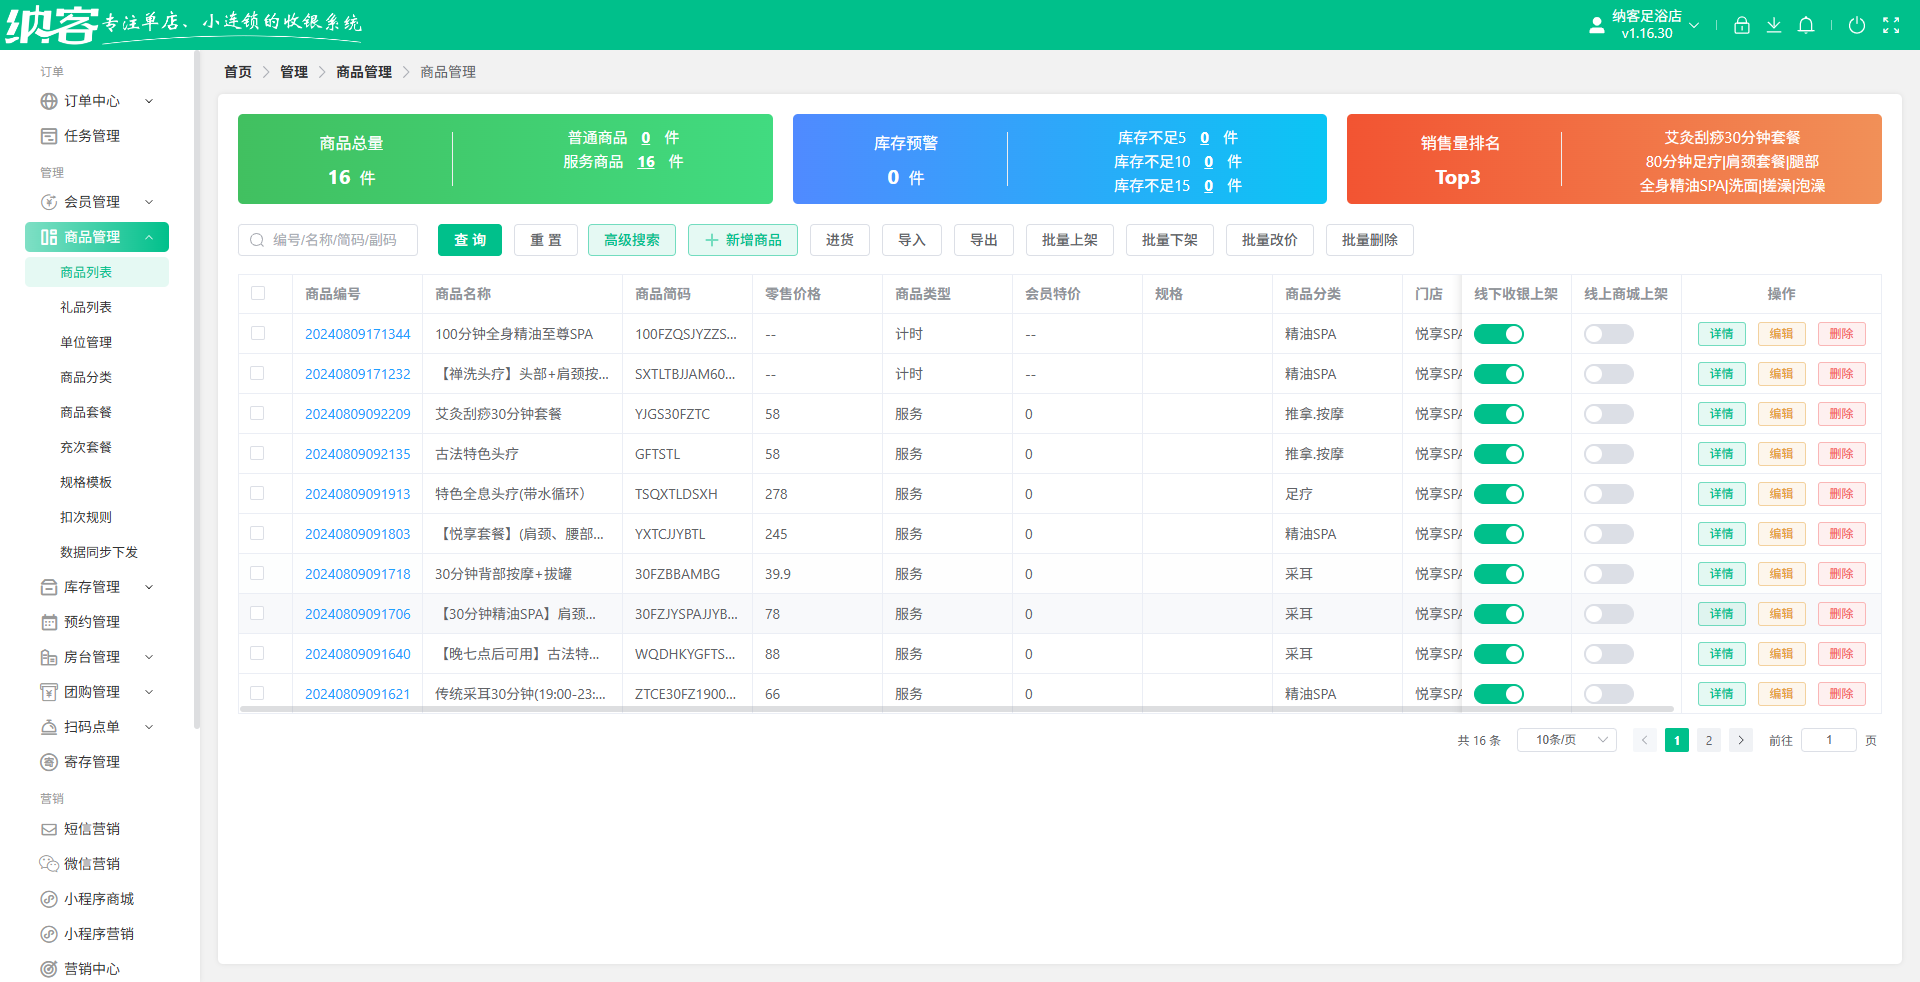Click the lock screen icon in header
Screen dimensions: 1920x982
tap(1741, 26)
